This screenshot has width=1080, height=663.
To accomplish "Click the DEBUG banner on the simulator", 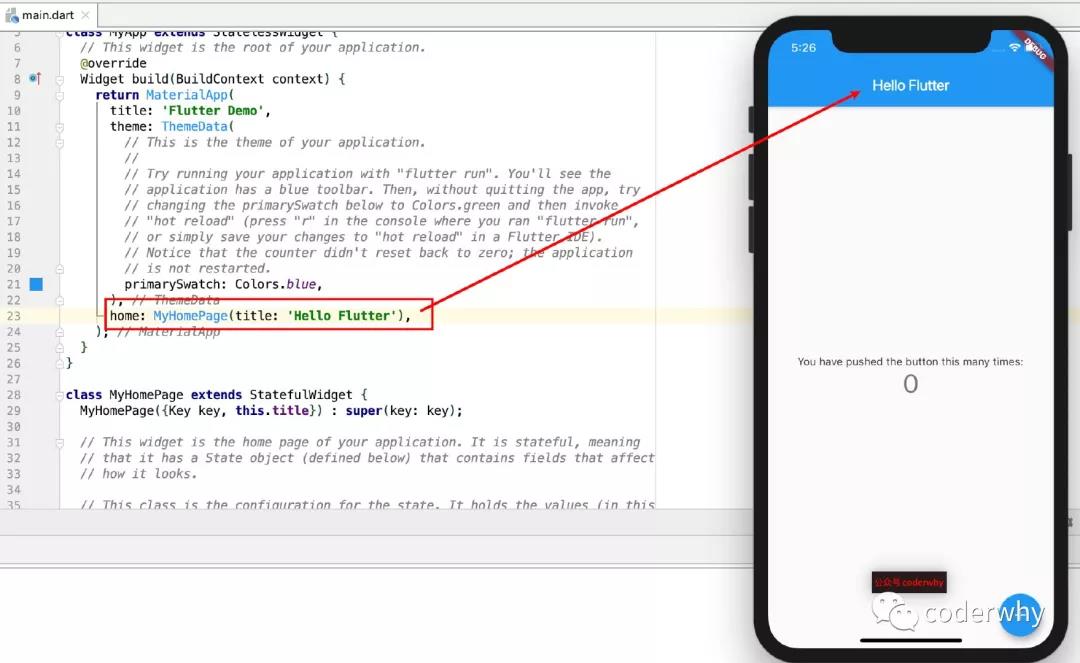I will (1035, 49).
